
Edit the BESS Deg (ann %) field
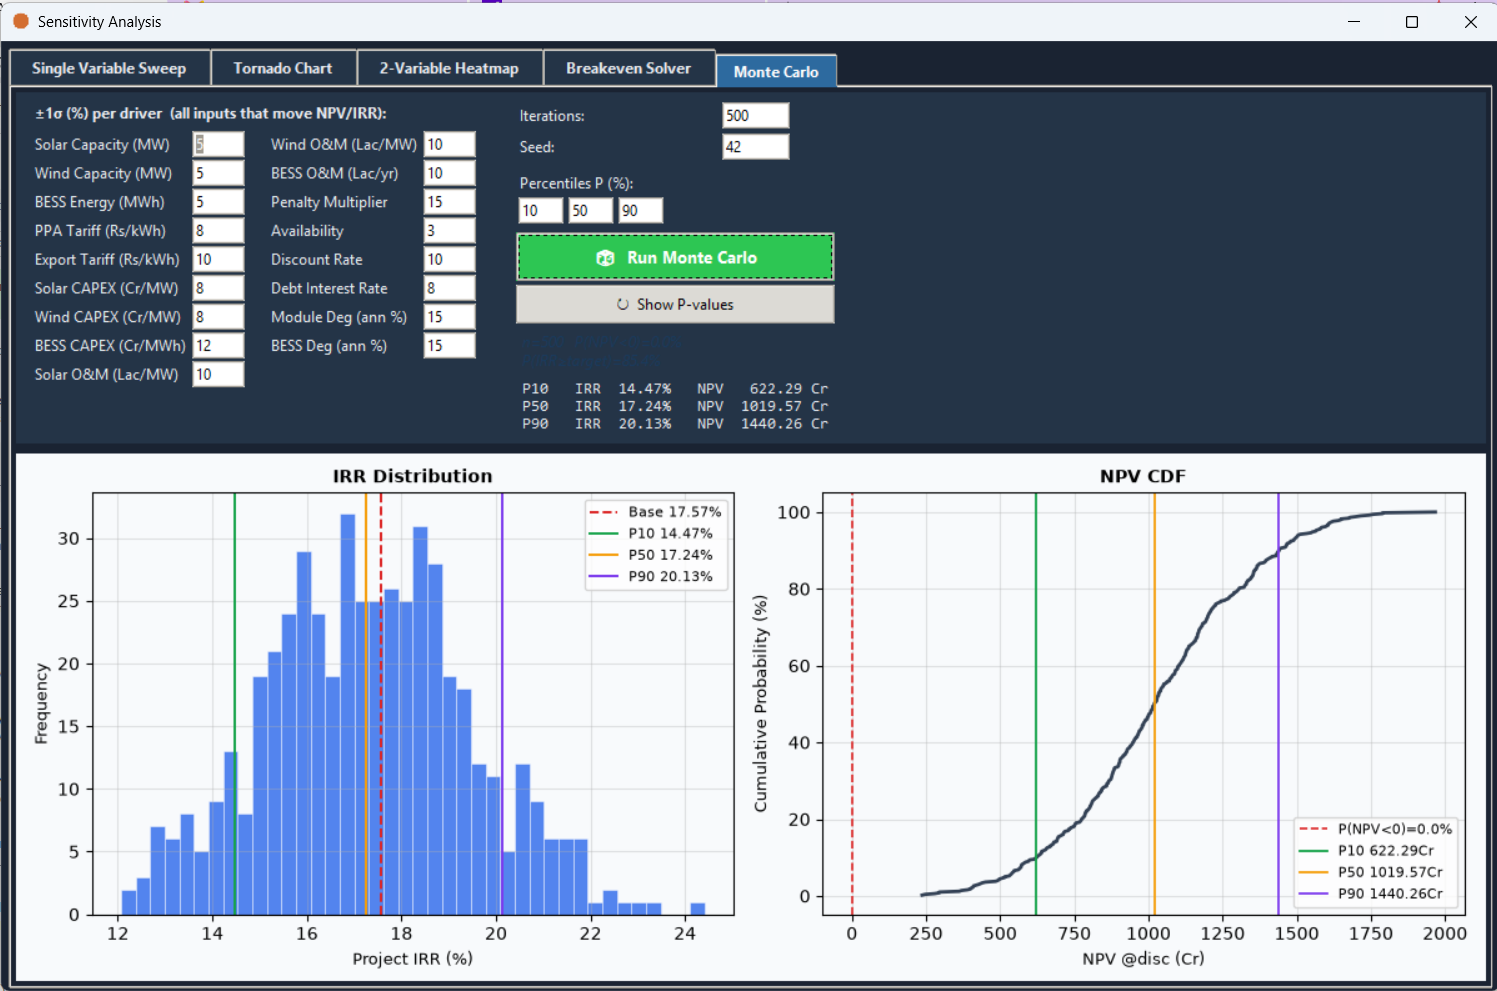(449, 345)
